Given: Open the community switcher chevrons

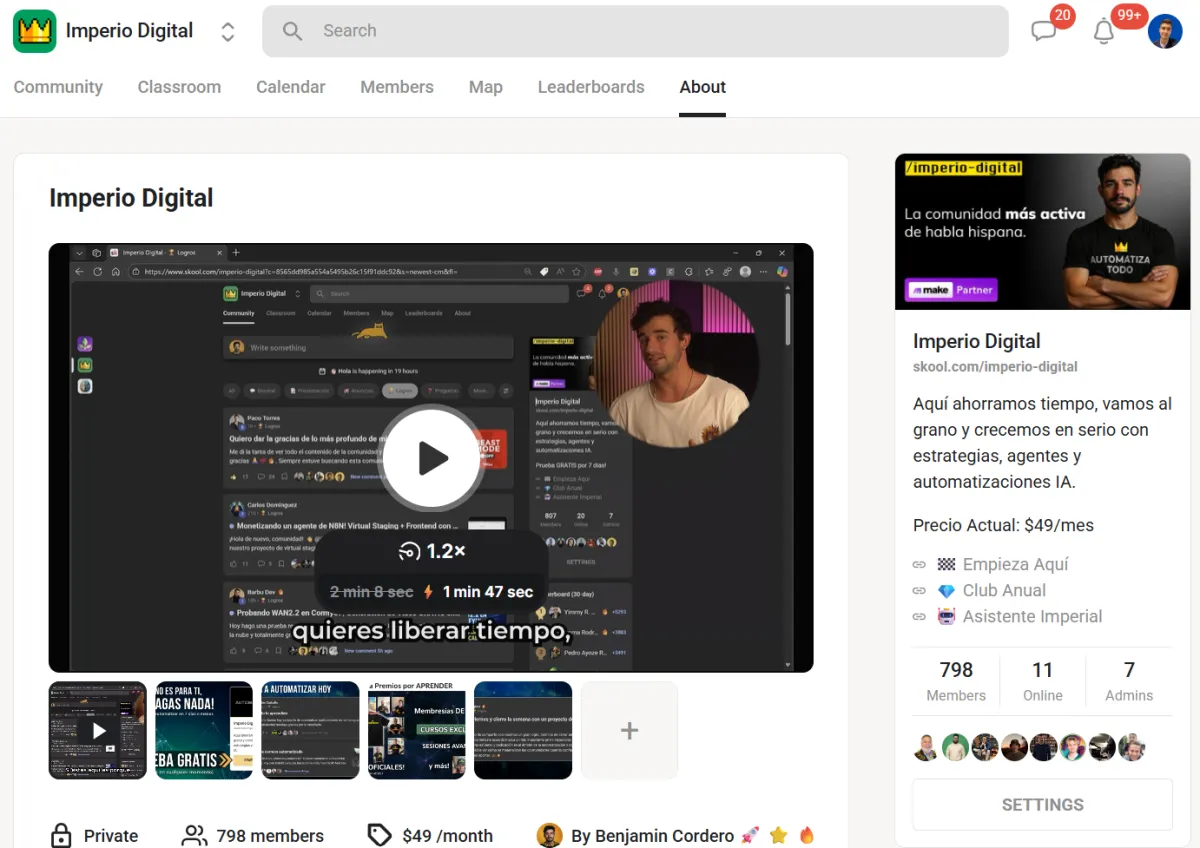Looking at the screenshot, I should pos(228,31).
